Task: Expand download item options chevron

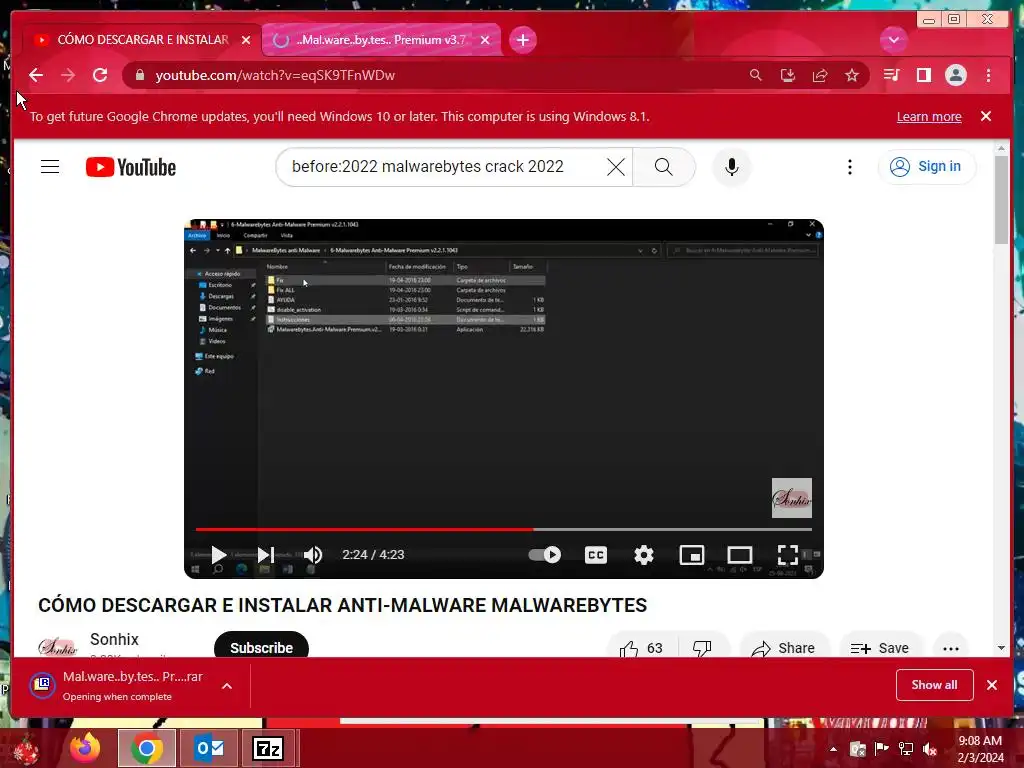Action: 227,686
